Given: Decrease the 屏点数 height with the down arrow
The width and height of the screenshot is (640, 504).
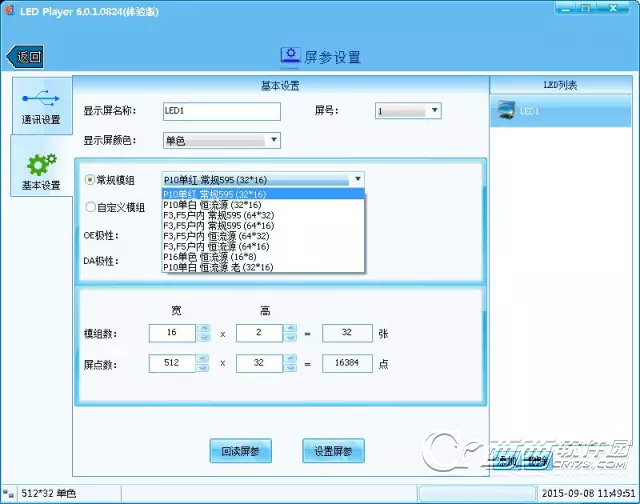Looking at the screenshot, I should pyautogui.click(x=290, y=368).
